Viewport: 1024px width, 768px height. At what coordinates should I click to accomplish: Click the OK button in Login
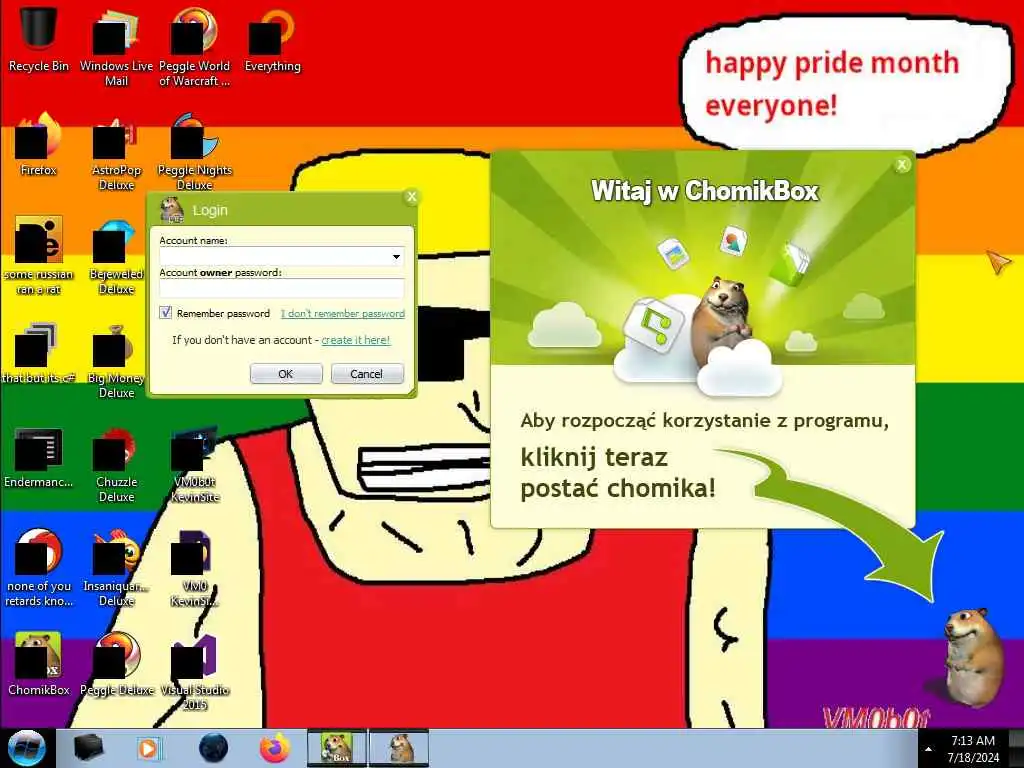click(286, 374)
